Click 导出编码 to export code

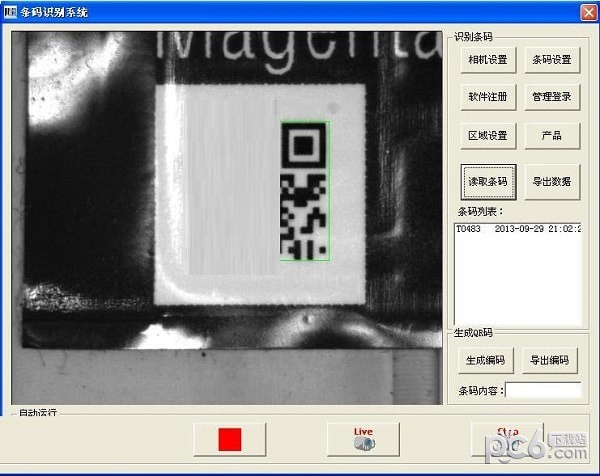pos(550,360)
